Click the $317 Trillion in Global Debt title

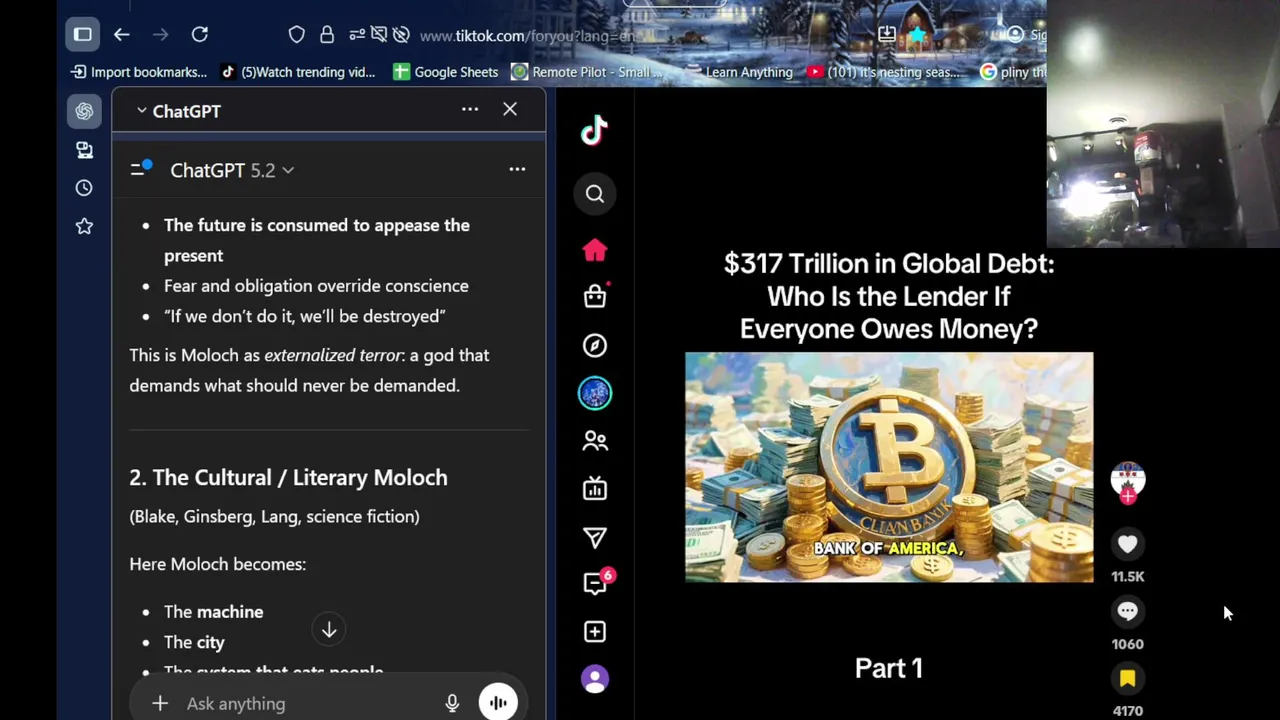click(889, 296)
